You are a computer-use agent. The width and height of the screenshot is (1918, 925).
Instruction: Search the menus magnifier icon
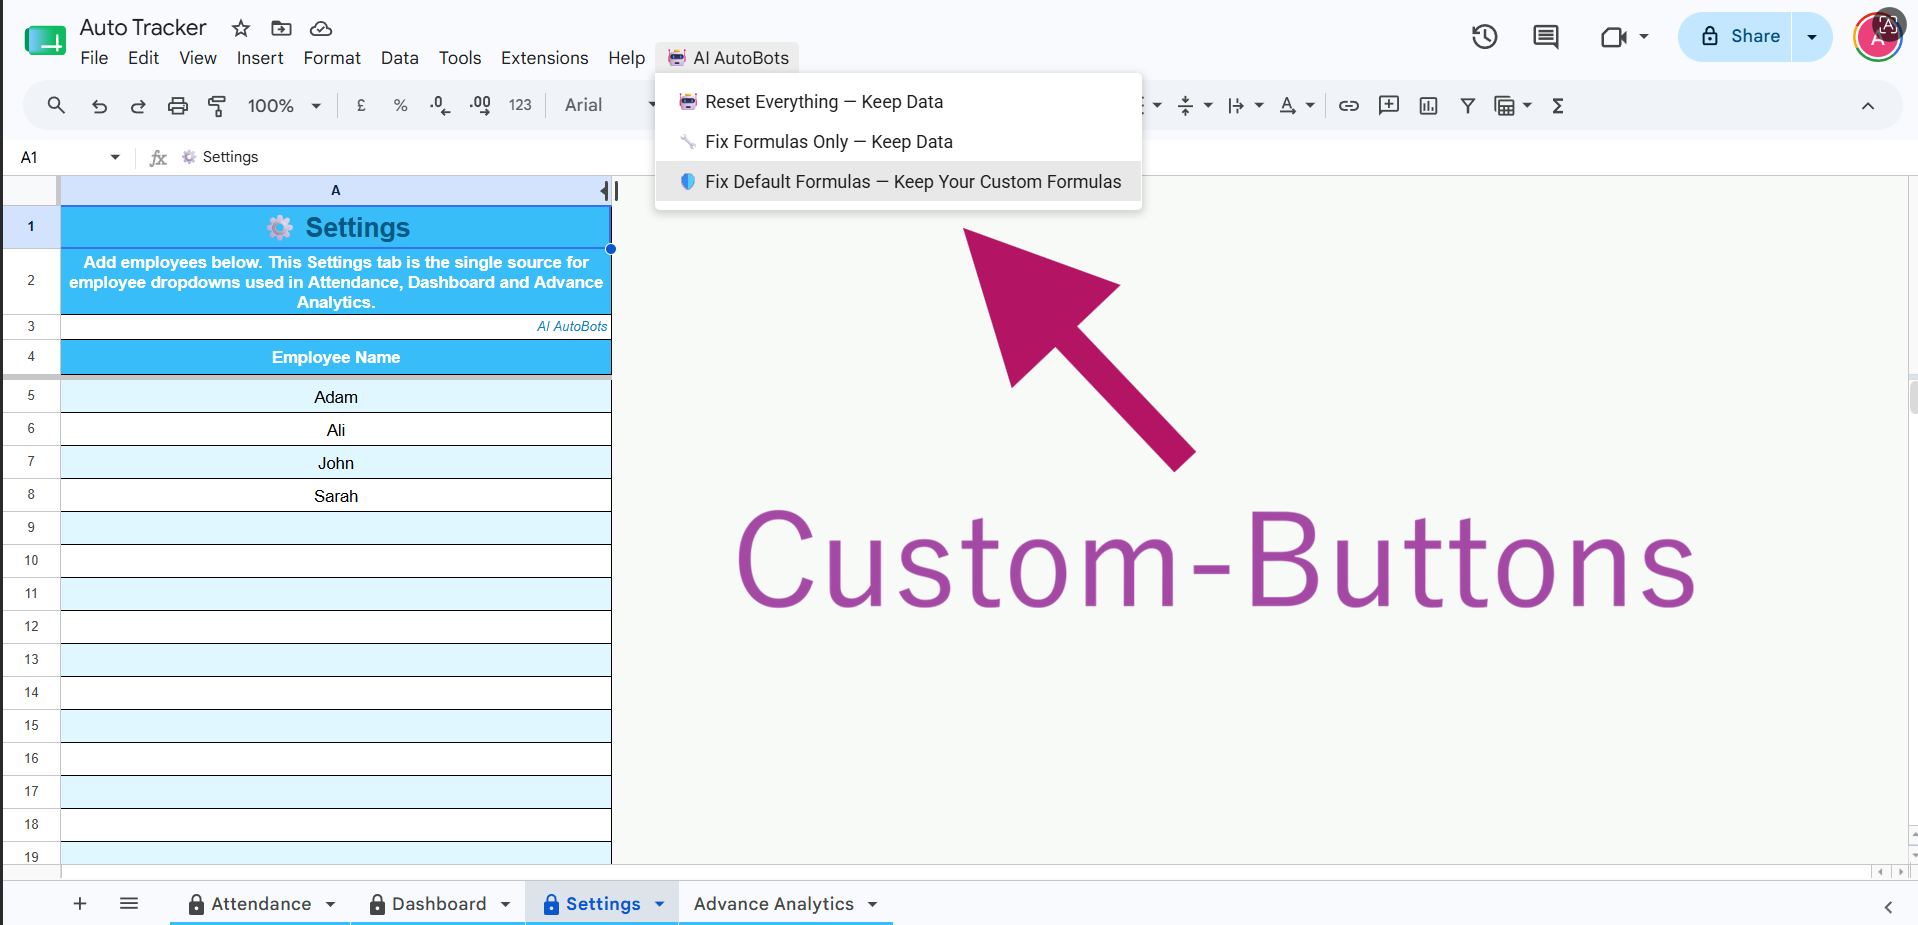coord(56,105)
